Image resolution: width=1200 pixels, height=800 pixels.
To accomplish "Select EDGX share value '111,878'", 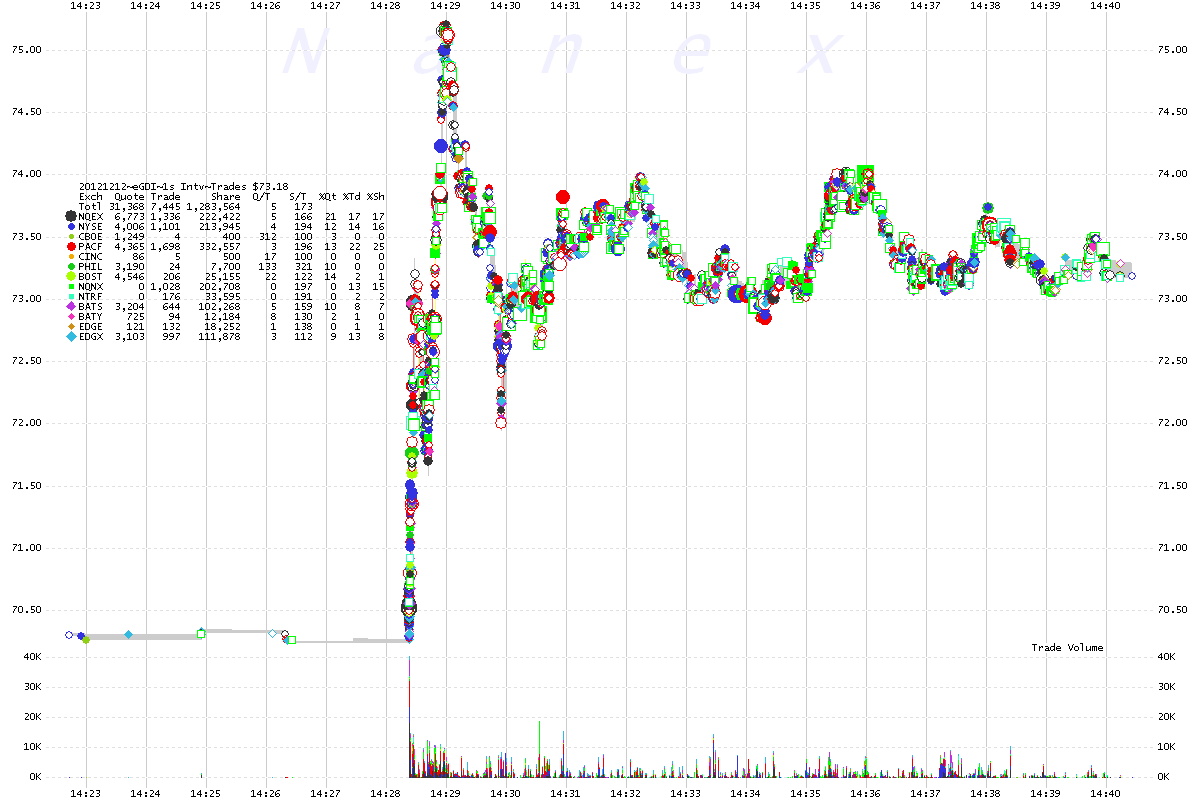I will pos(222,337).
